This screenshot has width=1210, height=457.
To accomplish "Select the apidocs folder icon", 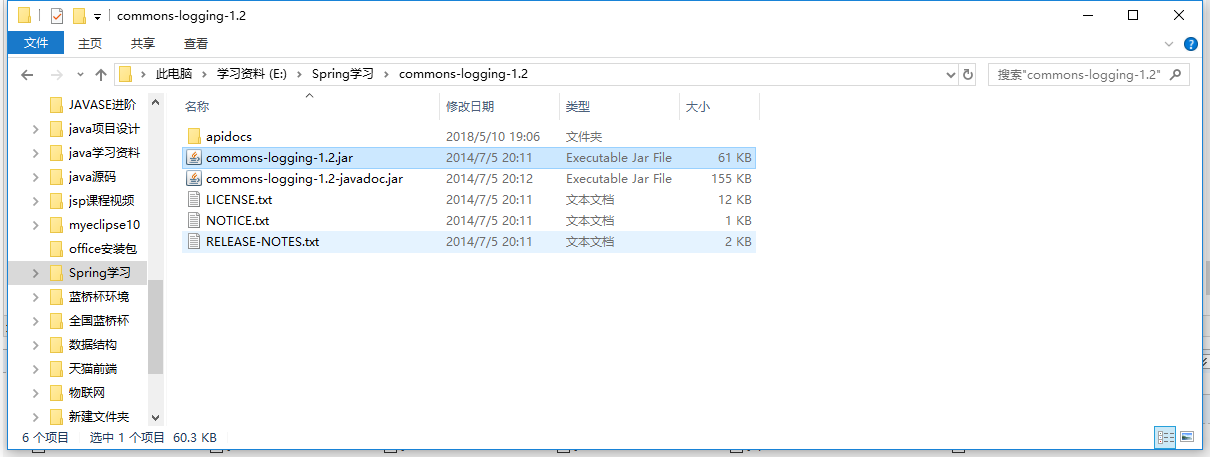I will point(194,137).
